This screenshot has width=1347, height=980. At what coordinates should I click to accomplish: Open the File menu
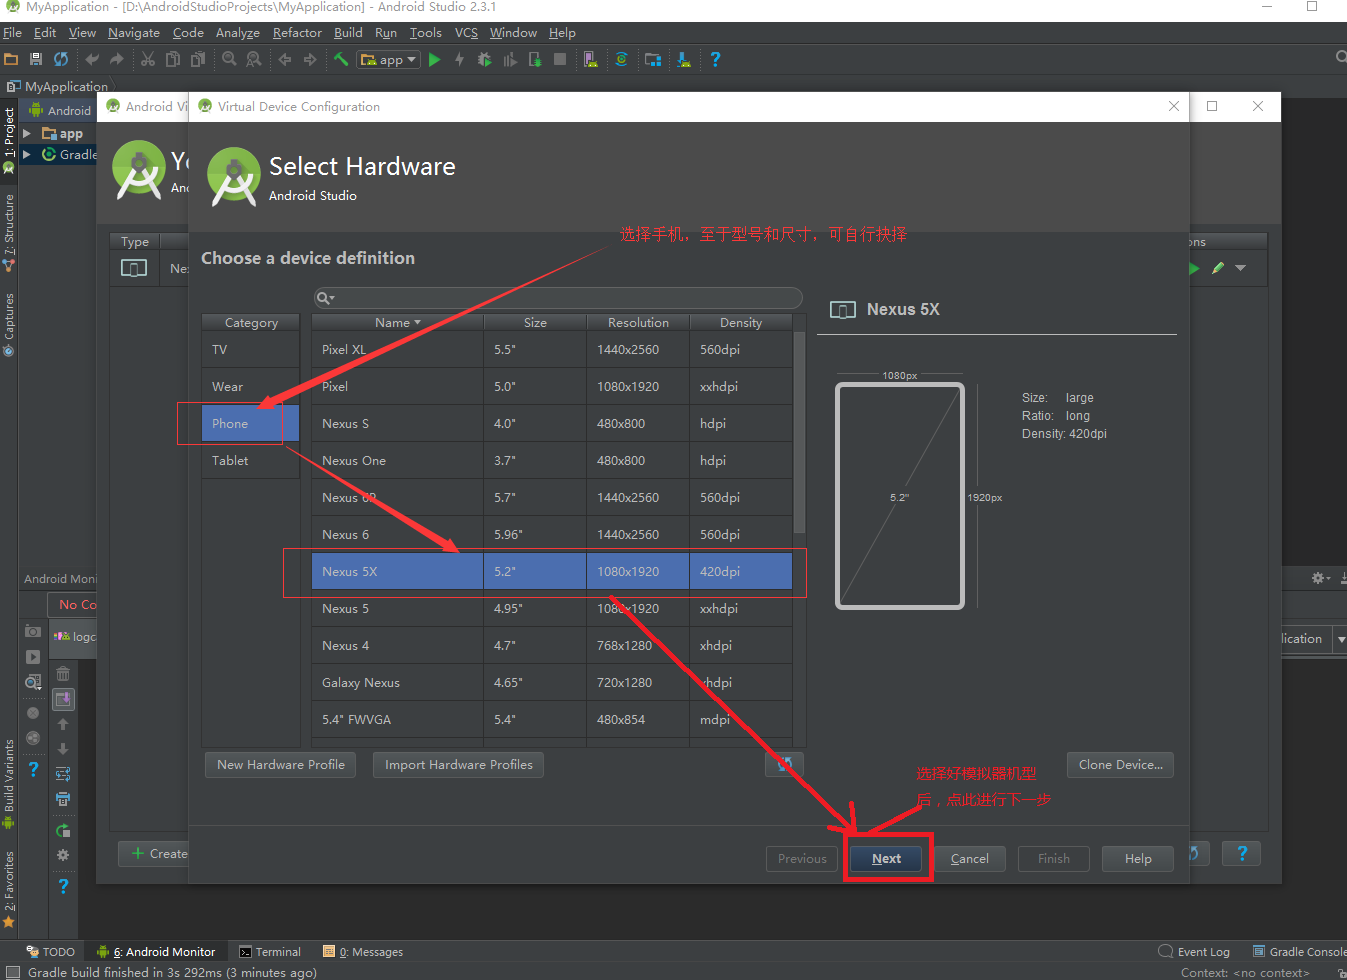coord(12,32)
